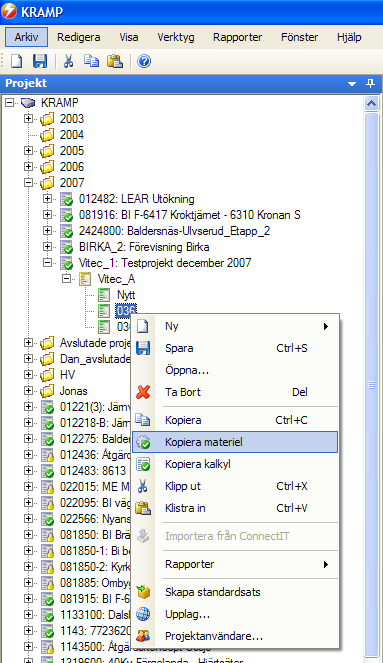Click the Cut scissors toolbar icon
The height and width of the screenshot is (663, 383).
click(x=68, y=61)
